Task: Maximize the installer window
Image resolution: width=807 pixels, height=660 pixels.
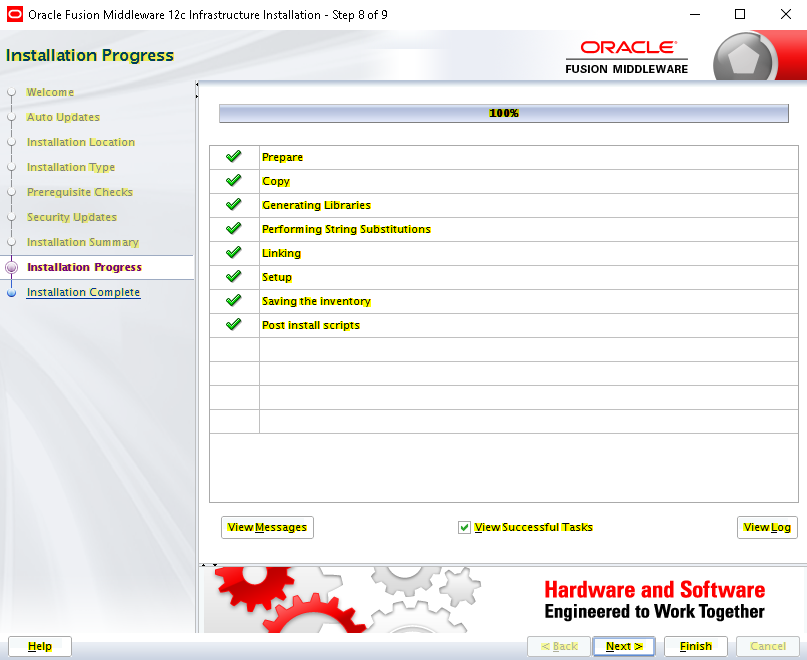Action: [x=740, y=14]
